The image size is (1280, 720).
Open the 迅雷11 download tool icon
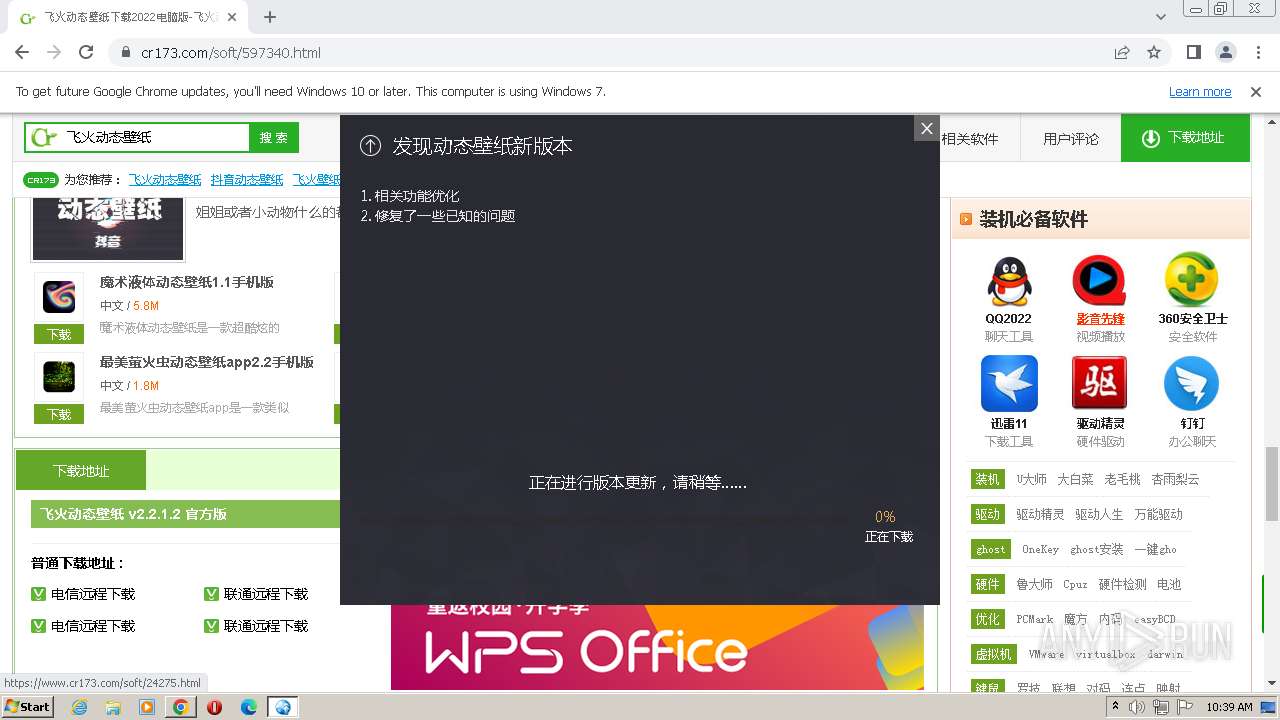click(1009, 383)
